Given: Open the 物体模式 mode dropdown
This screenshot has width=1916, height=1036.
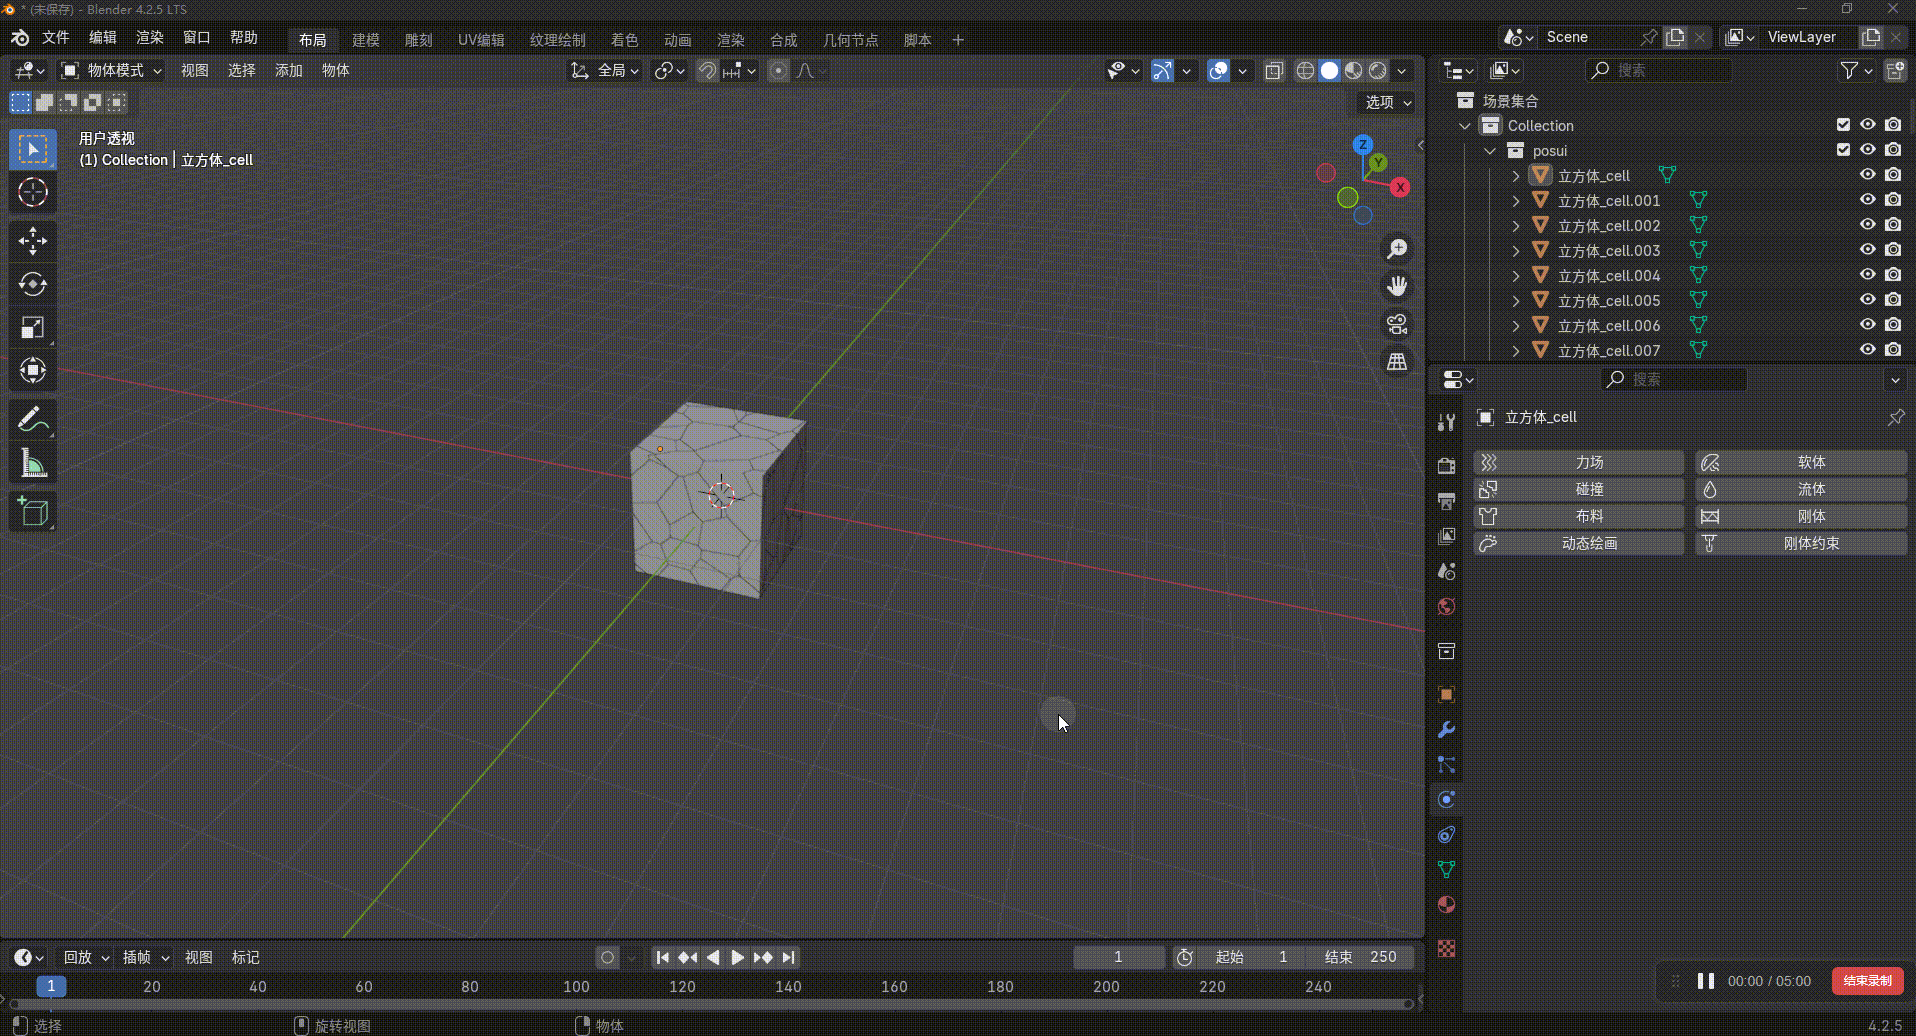Looking at the screenshot, I should coord(112,71).
